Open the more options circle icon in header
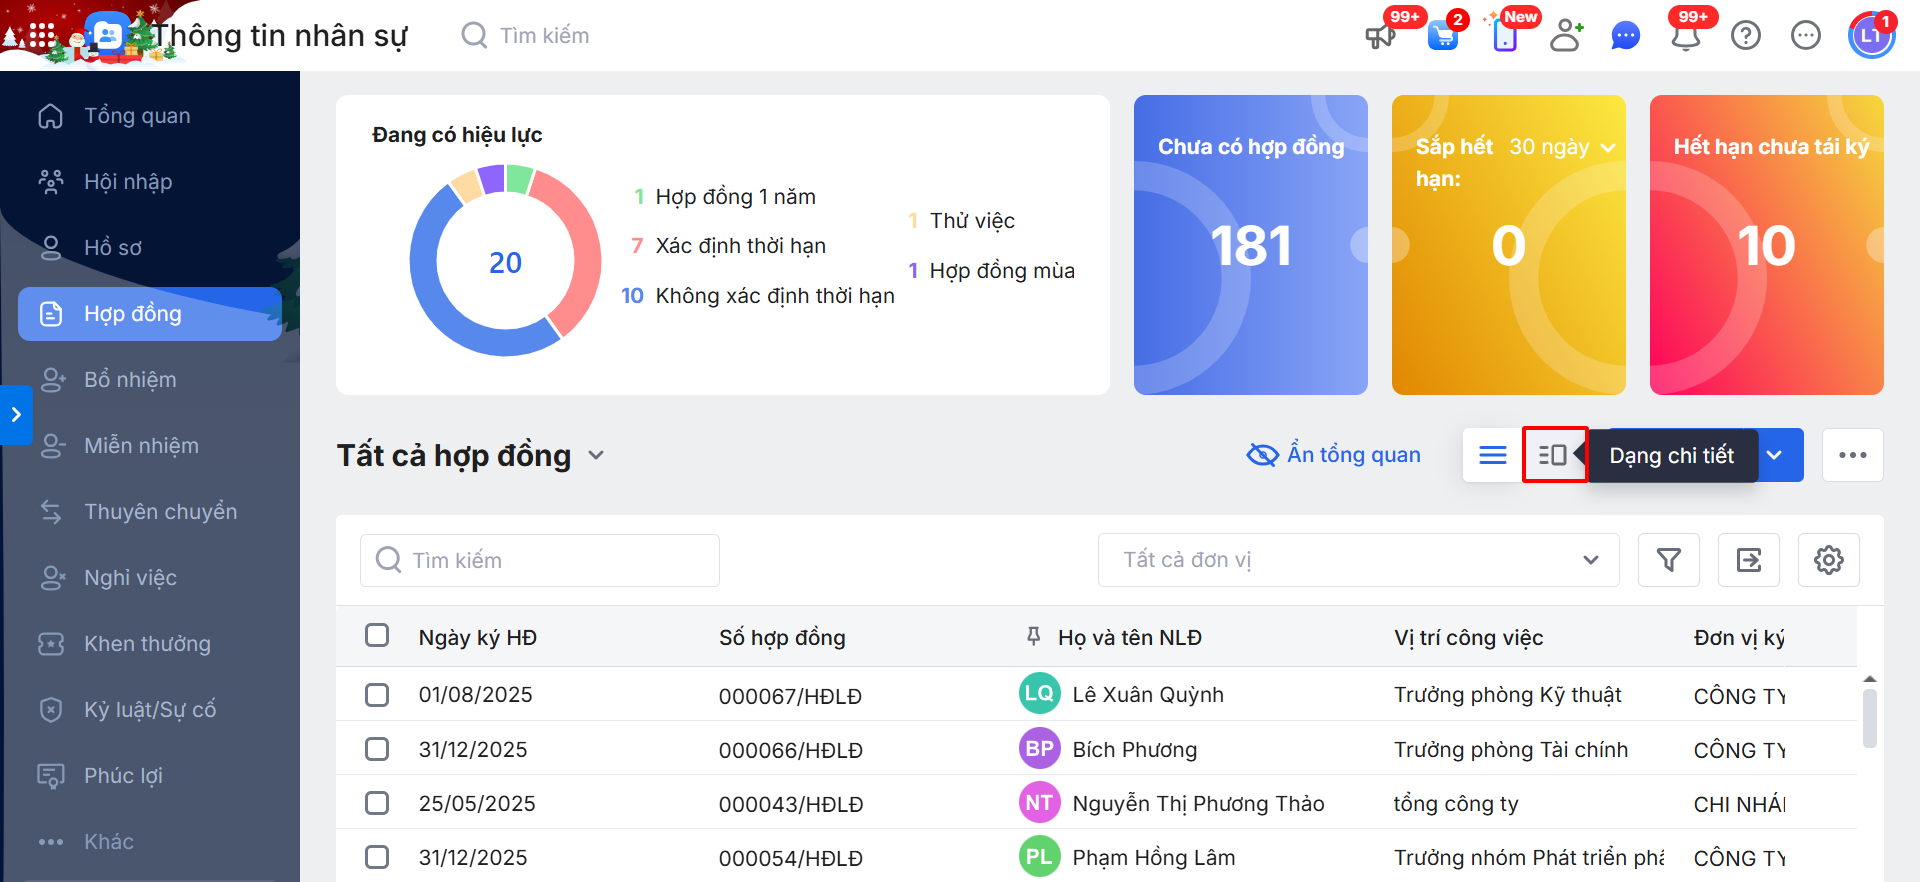1920x882 pixels. [1806, 36]
